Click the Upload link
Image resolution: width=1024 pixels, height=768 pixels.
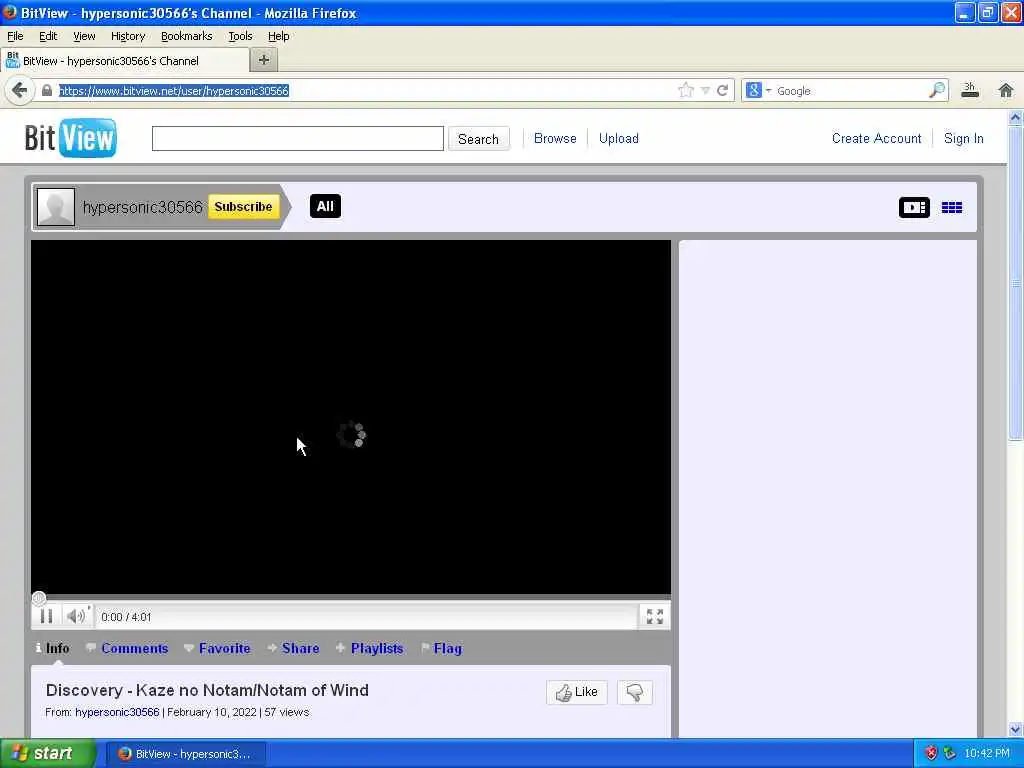tap(618, 138)
